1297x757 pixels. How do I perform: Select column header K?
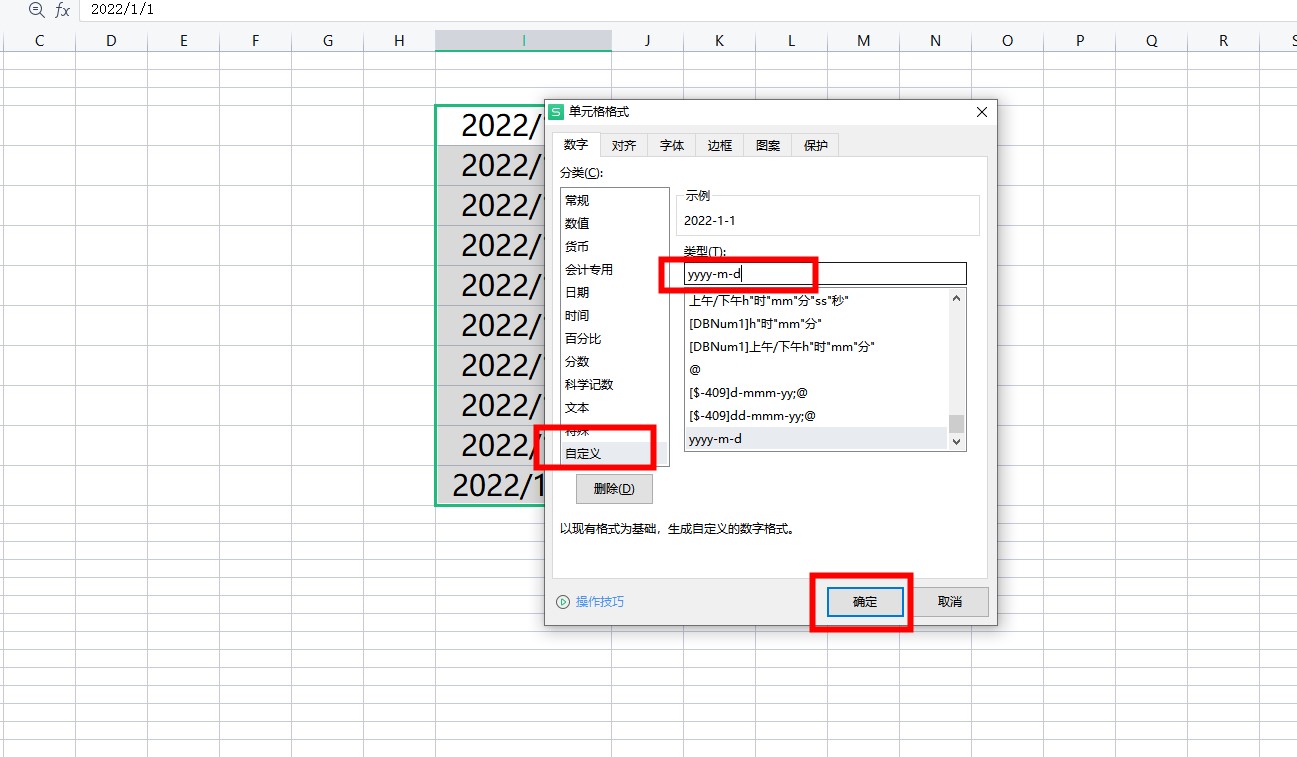719,41
